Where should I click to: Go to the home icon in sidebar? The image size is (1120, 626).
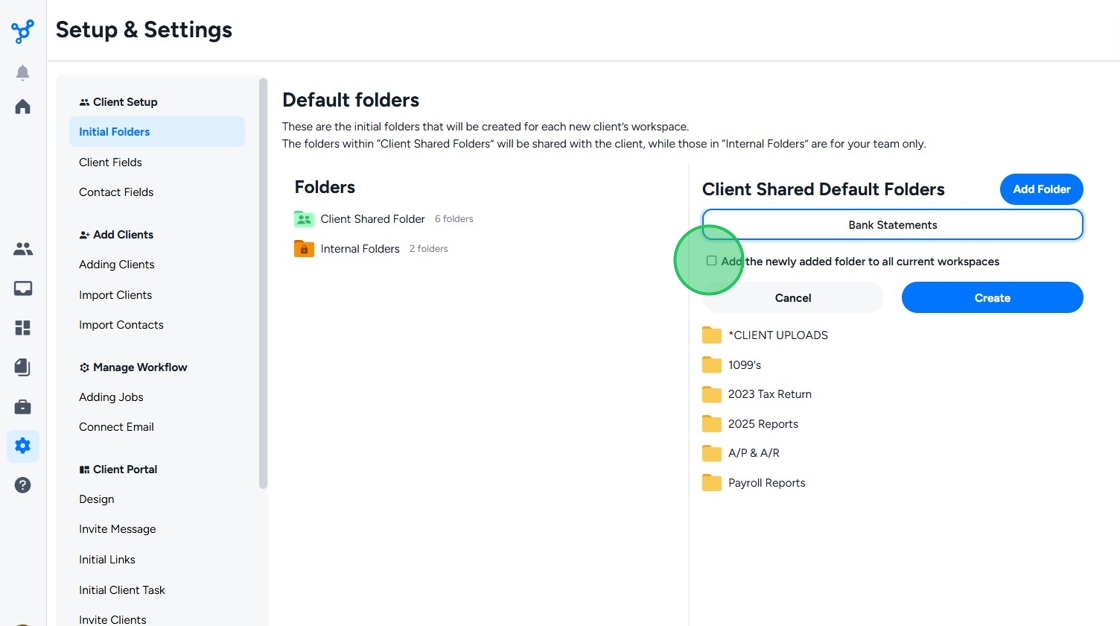[x=22, y=107]
